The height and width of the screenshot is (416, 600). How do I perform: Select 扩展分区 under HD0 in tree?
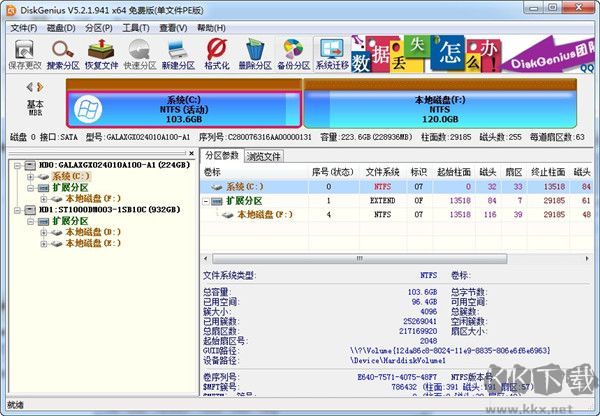coord(70,188)
